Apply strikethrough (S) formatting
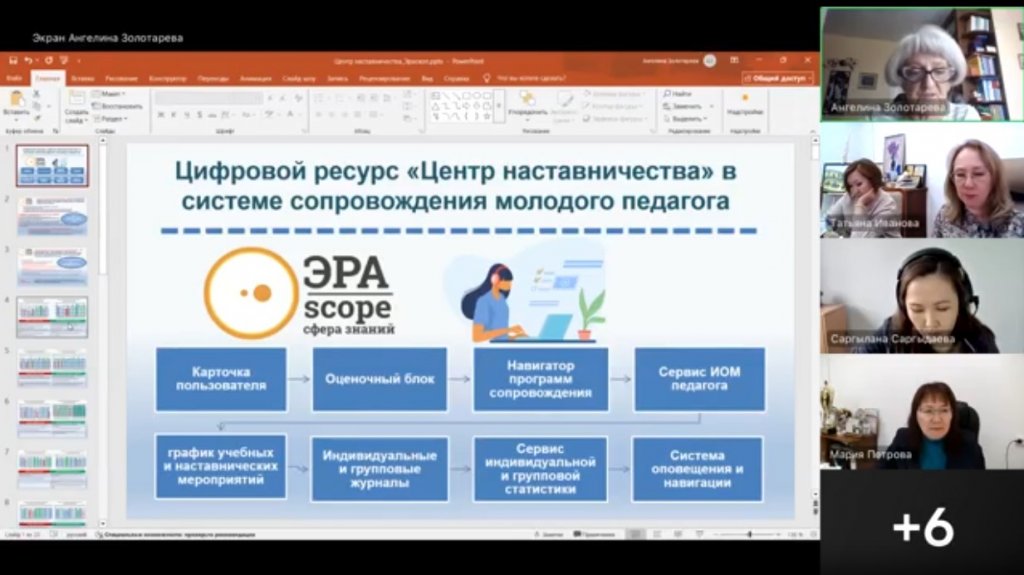The width and height of the screenshot is (1024, 575). (x=200, y=116)
